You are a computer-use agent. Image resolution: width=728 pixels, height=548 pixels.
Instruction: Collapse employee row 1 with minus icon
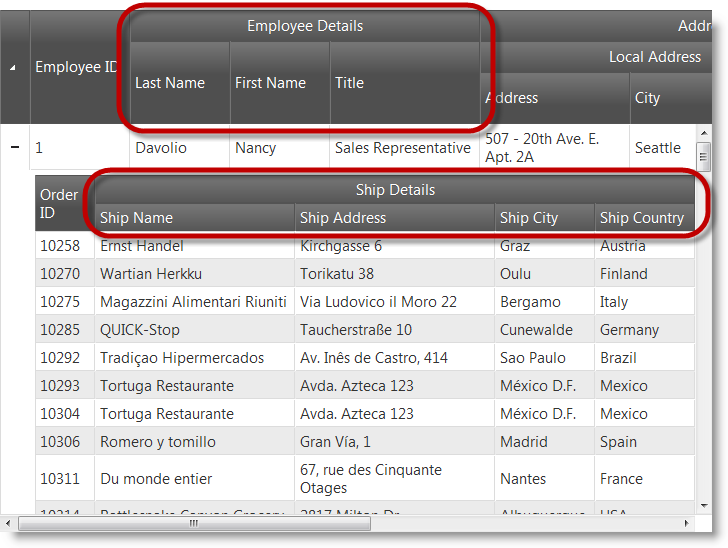pos(15,147)
